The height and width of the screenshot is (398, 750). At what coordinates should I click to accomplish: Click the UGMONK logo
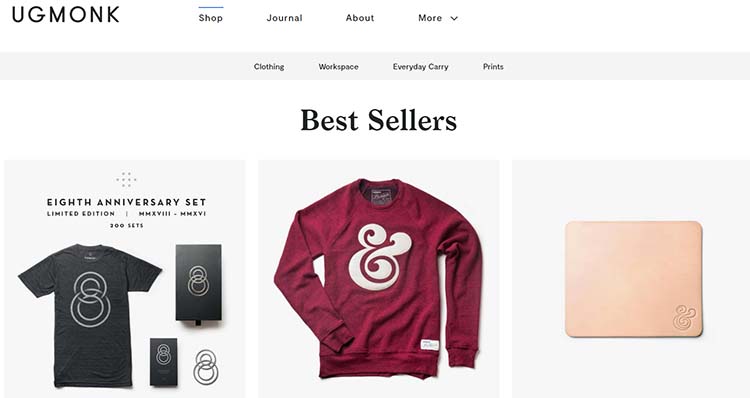click(x=66, y=14)
